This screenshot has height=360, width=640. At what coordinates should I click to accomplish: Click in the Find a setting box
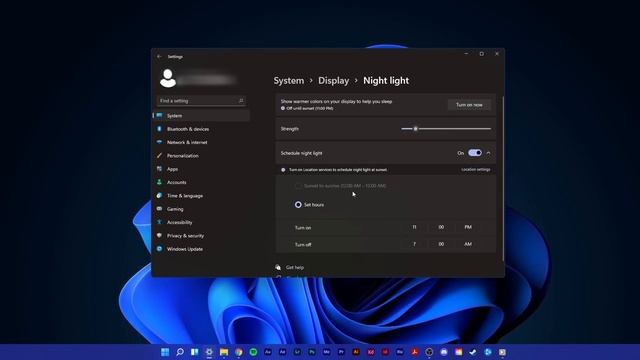201,100
